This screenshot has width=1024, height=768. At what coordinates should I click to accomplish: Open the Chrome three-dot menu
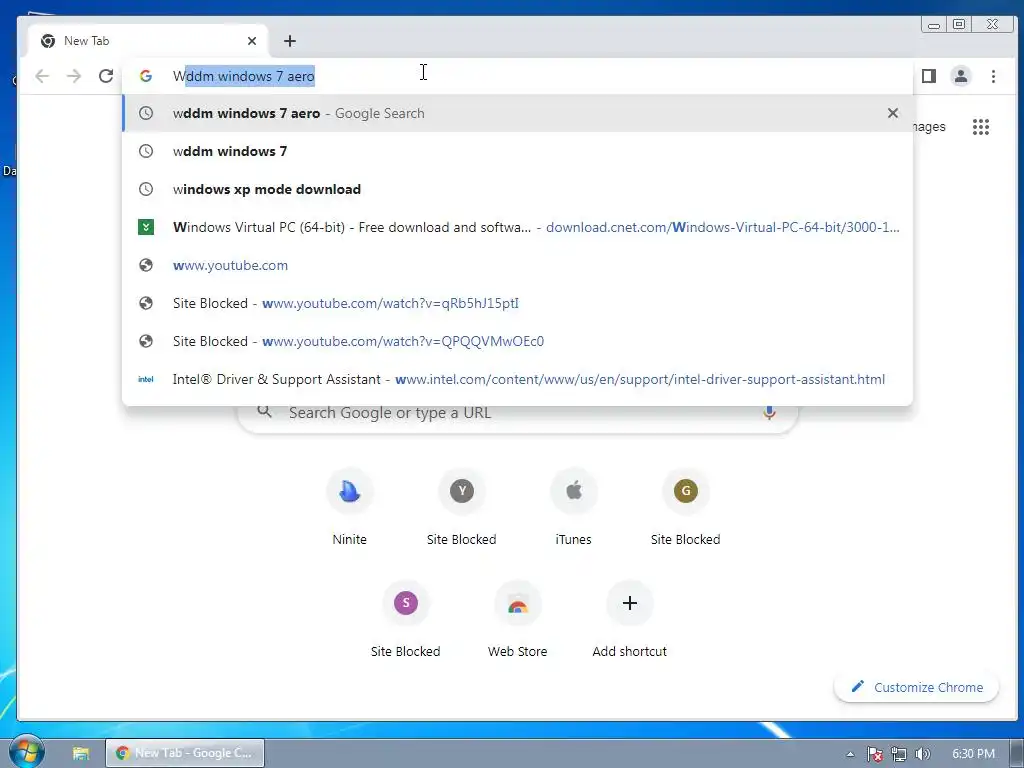993,76
